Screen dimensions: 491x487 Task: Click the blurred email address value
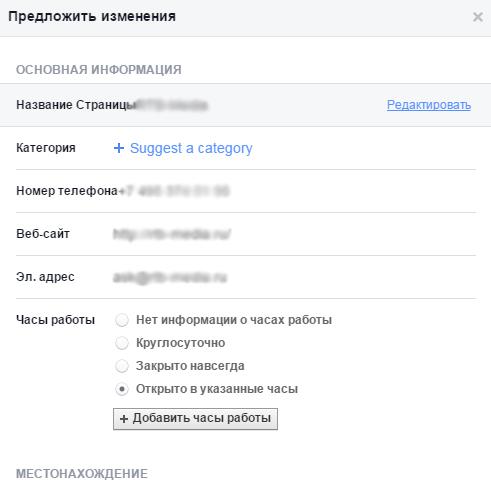170,277
